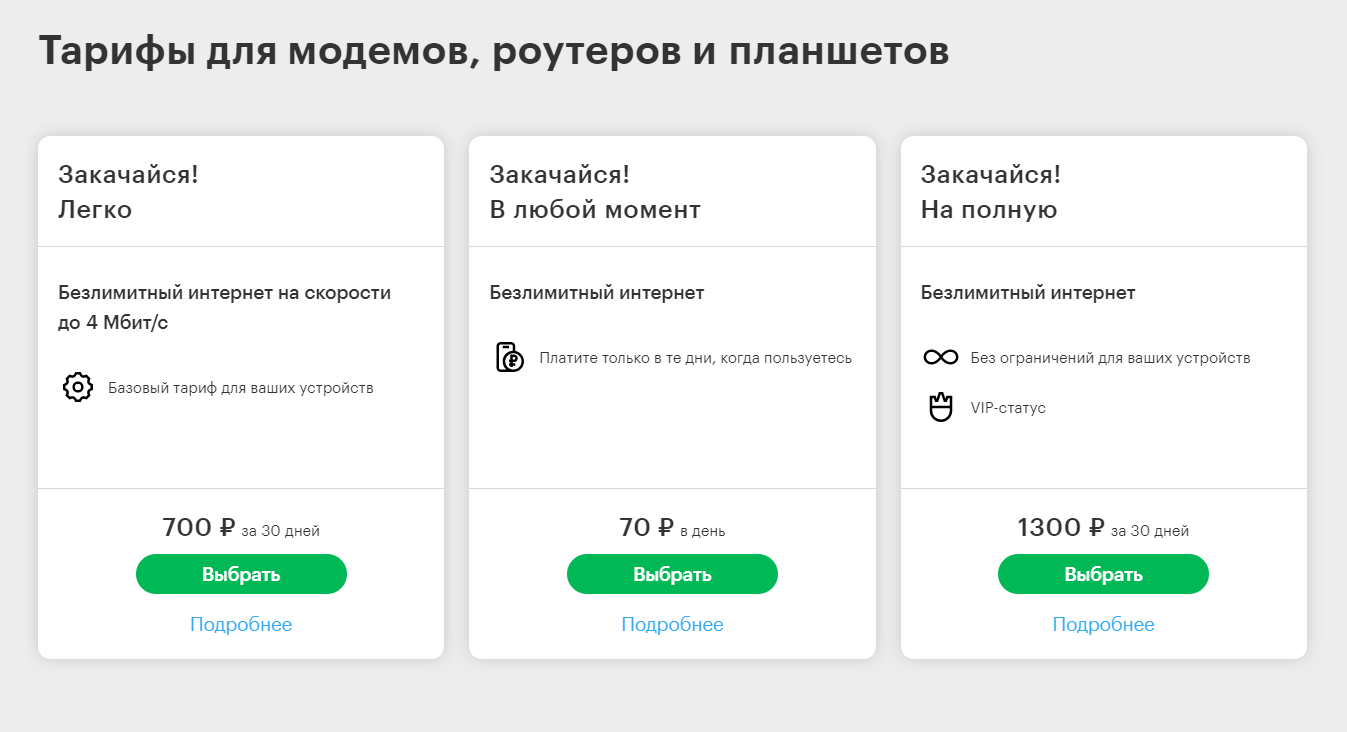
Task: Open Подробнее link under В любой момент tariff
Action: [x=672, y=625]
